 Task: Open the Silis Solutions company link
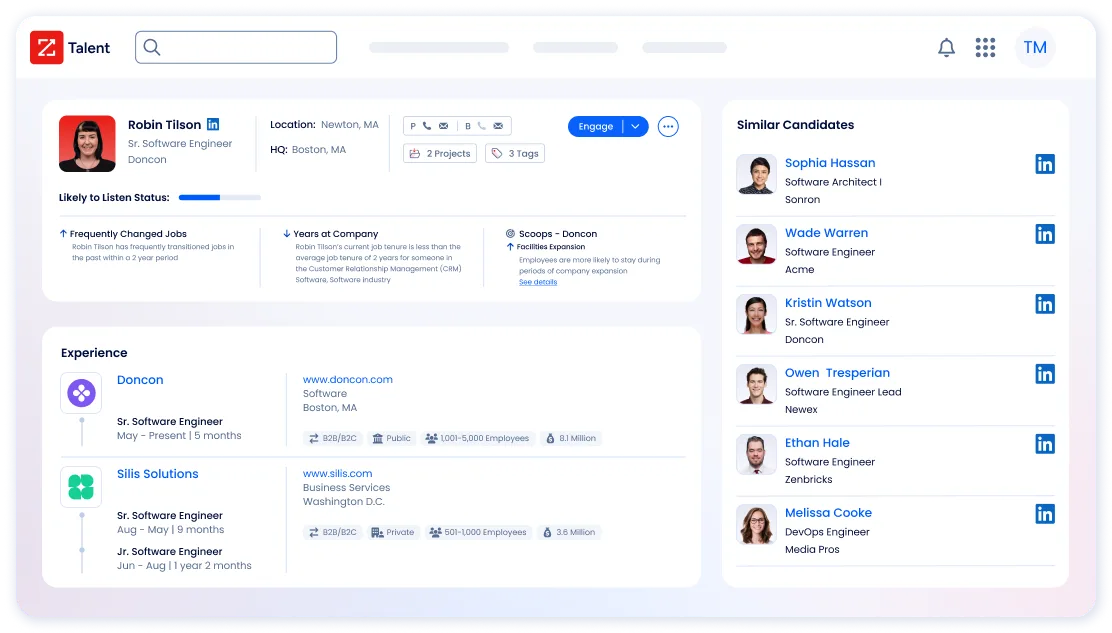[157, 474]
